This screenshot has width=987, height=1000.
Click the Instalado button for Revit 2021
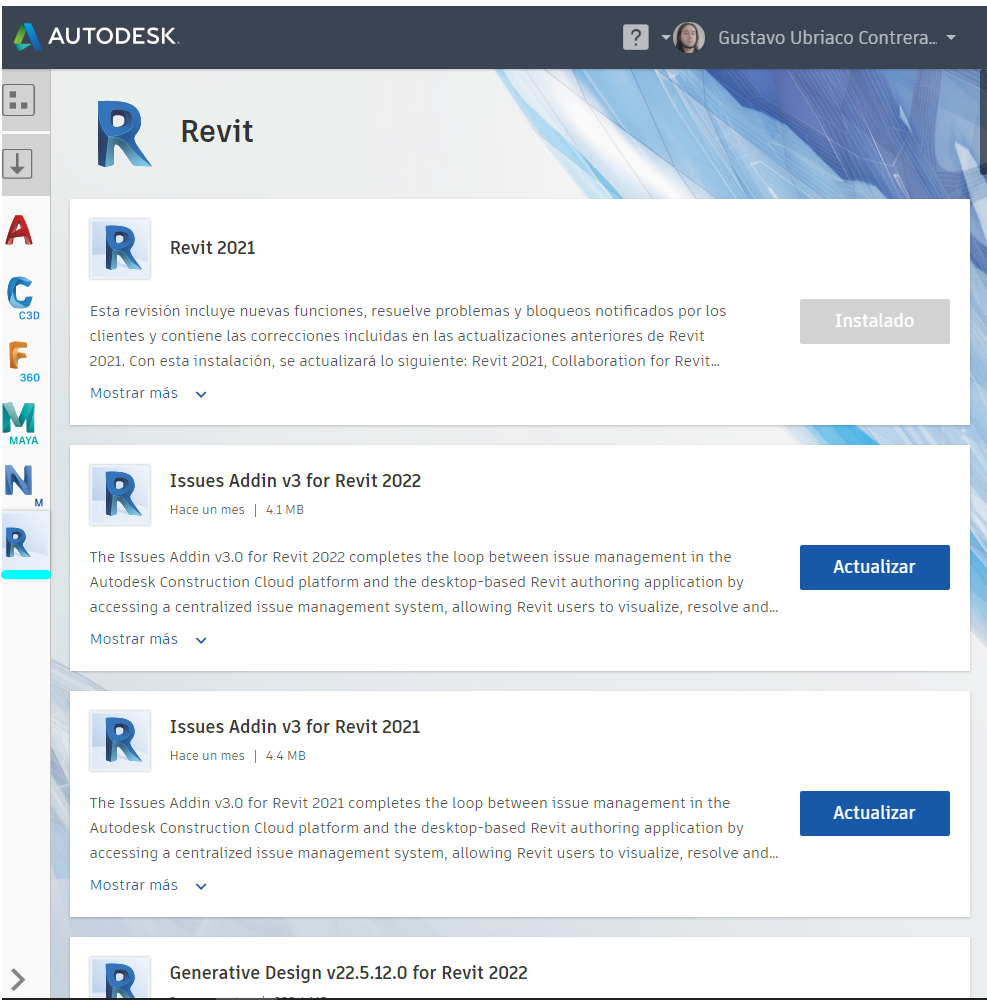[x=874, y=321]
